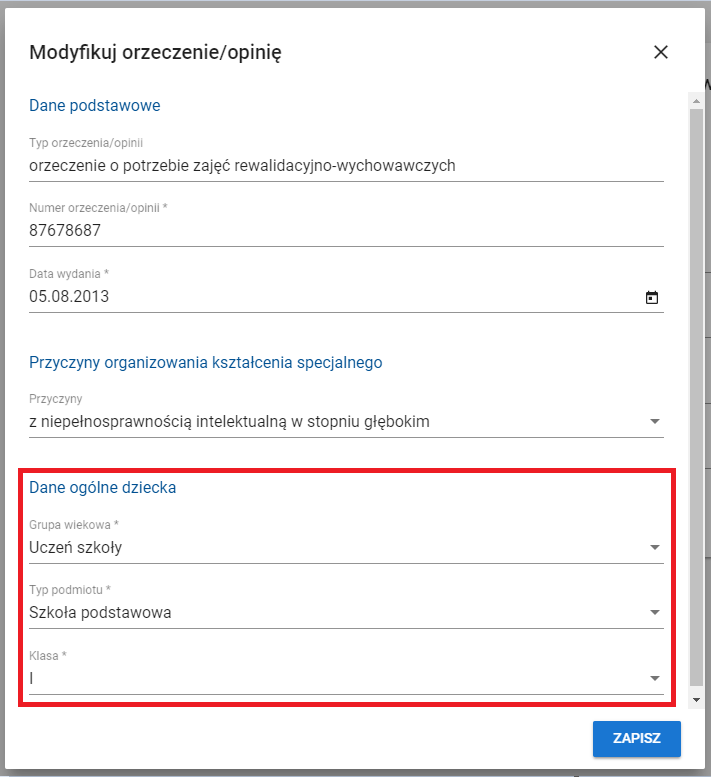Click the Klasa field value 'I'
The width and height of the screenshot is (711, 777).
click(33, 679)
